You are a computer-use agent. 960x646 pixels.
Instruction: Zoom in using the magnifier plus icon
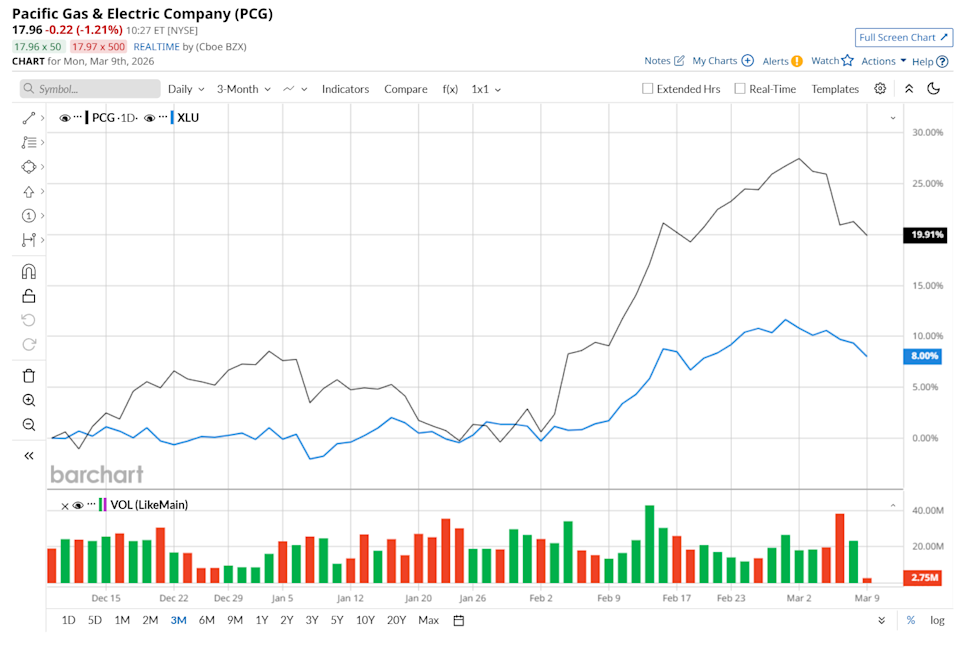[28, 400]
